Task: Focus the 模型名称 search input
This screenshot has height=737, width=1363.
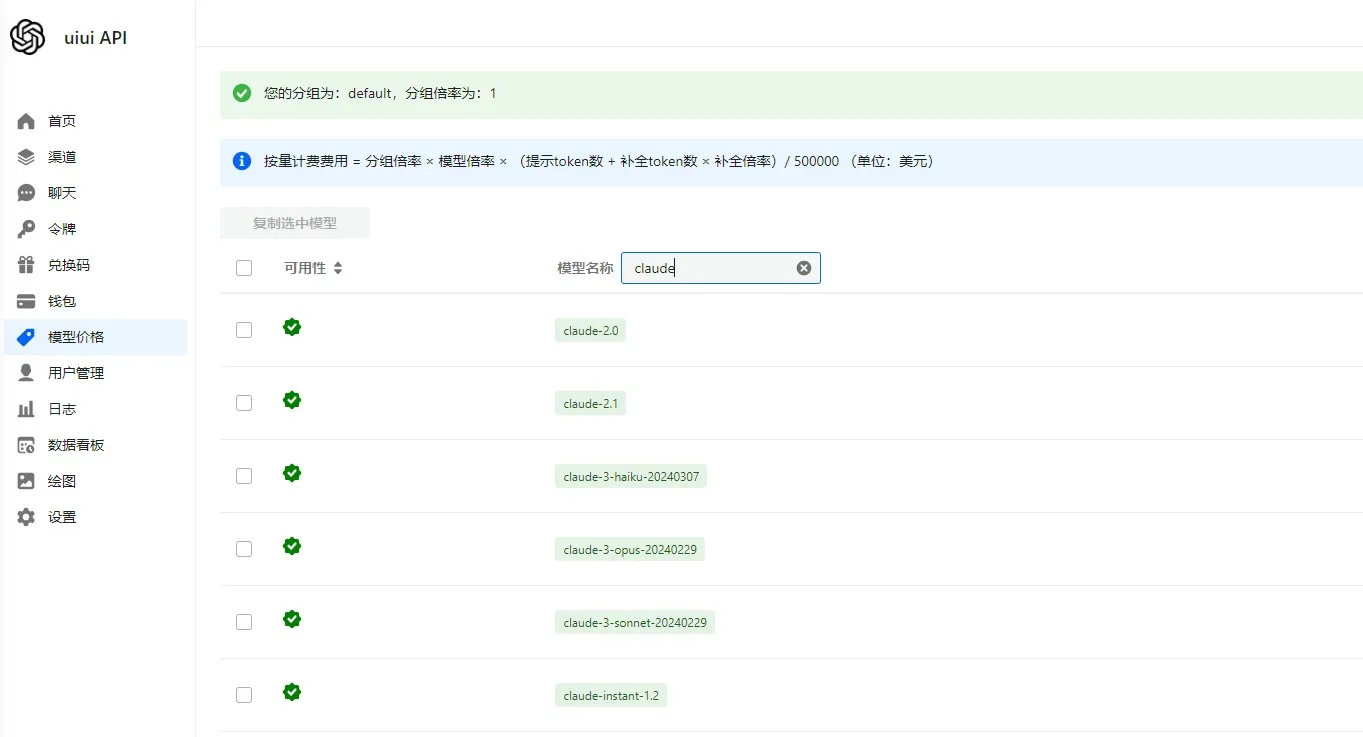Action: [710, 268]
